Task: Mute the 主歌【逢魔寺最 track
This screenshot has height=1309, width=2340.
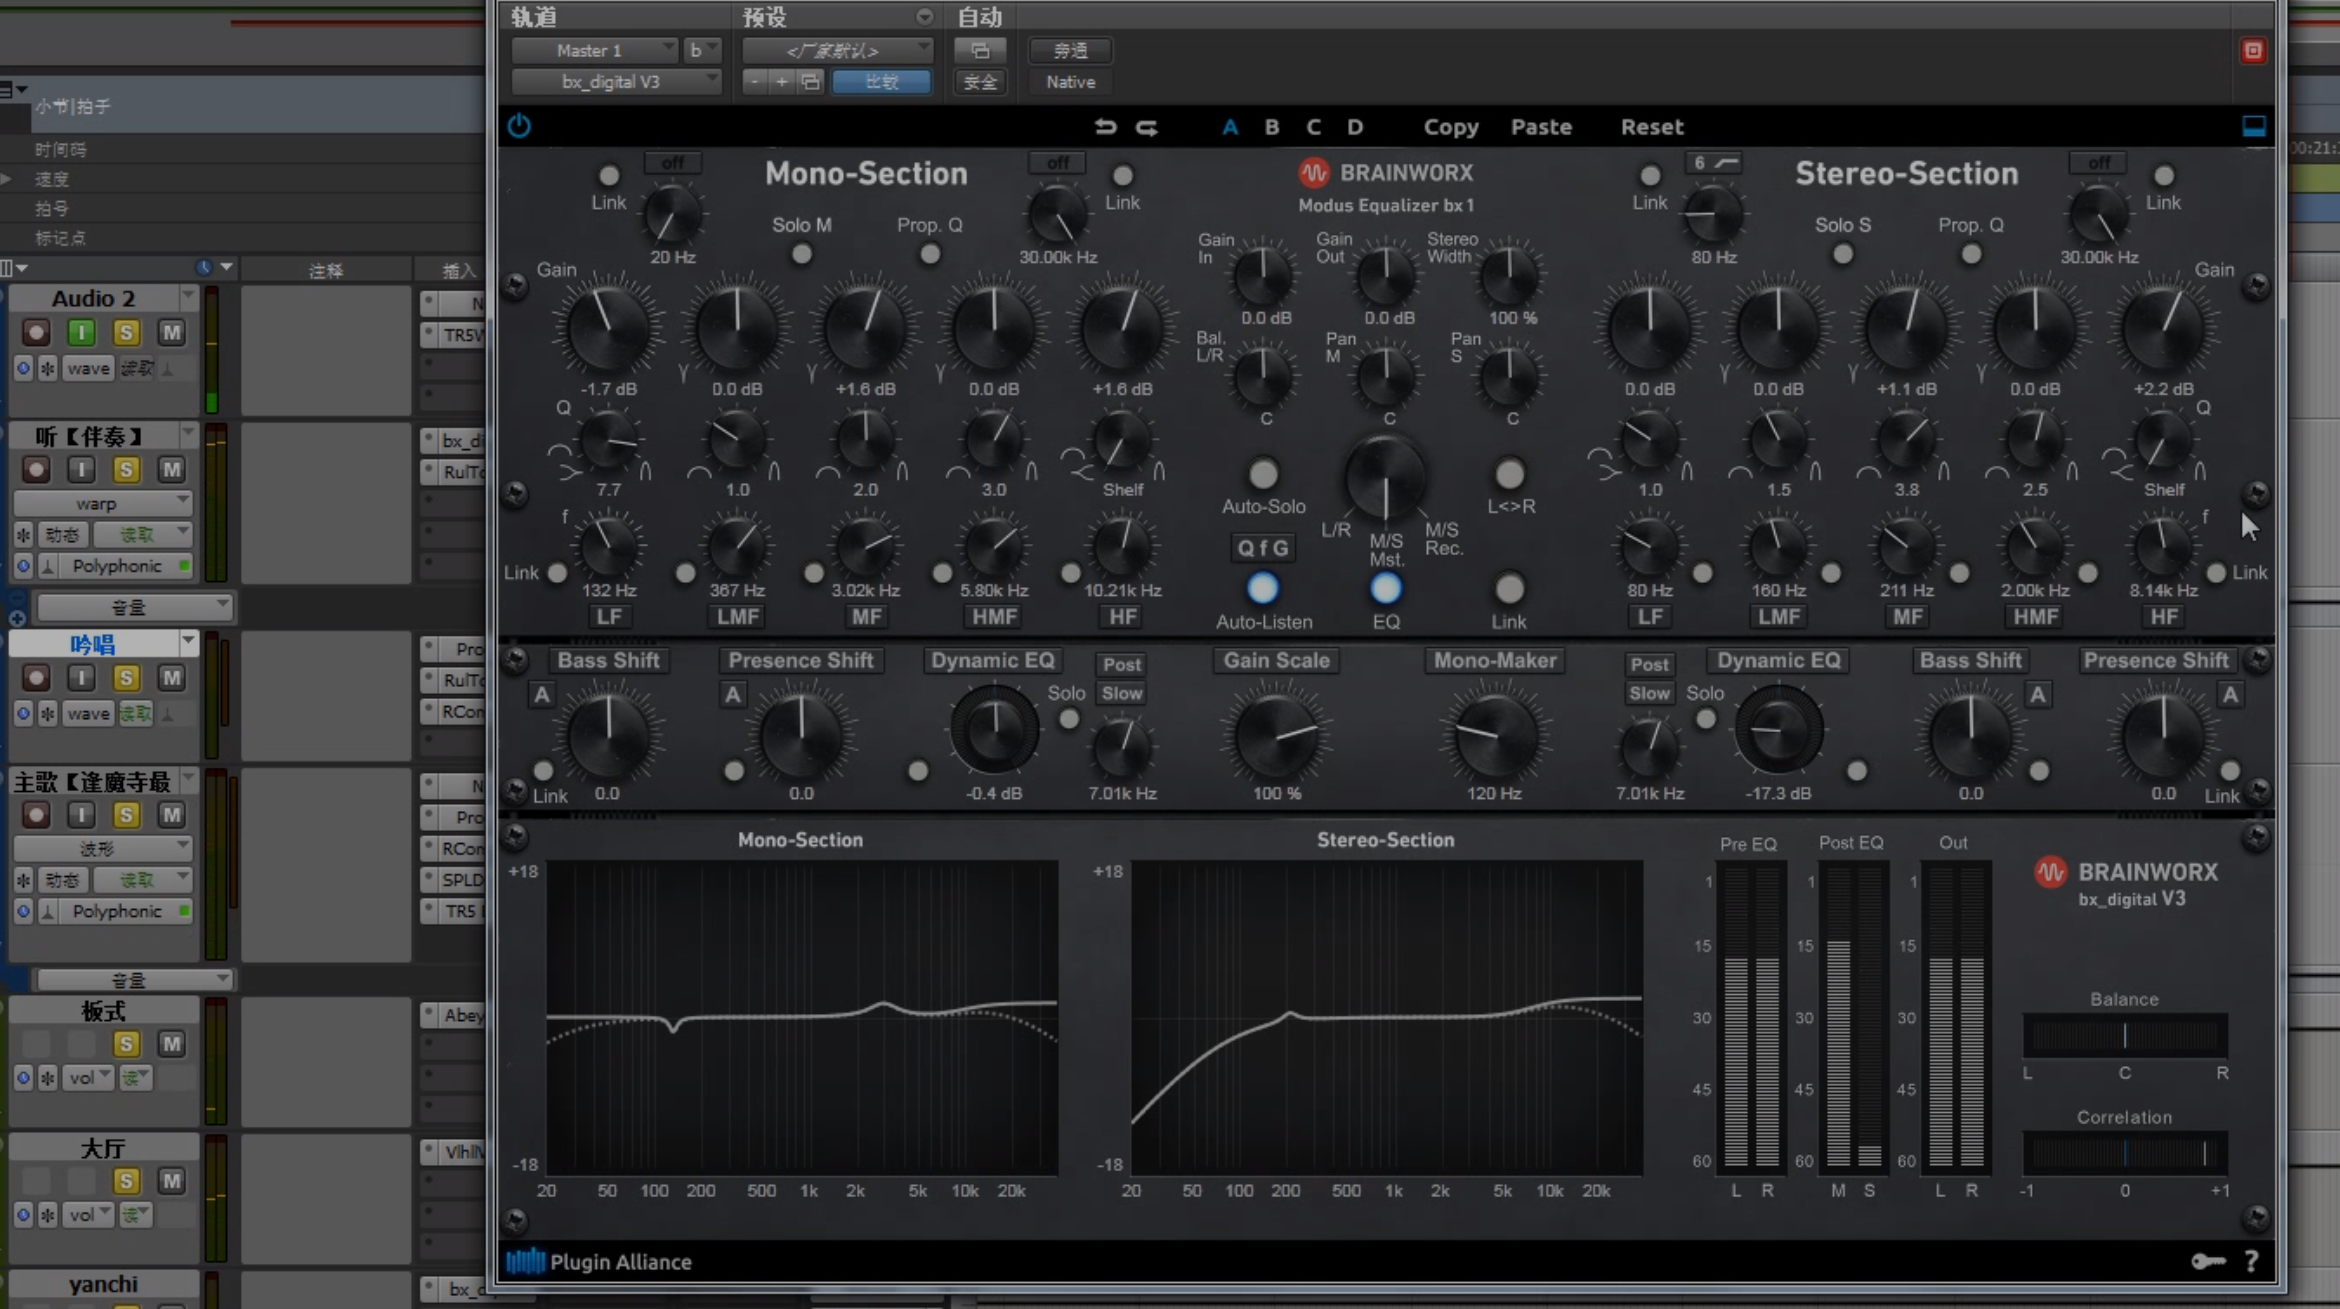Action: pos(171,814)
